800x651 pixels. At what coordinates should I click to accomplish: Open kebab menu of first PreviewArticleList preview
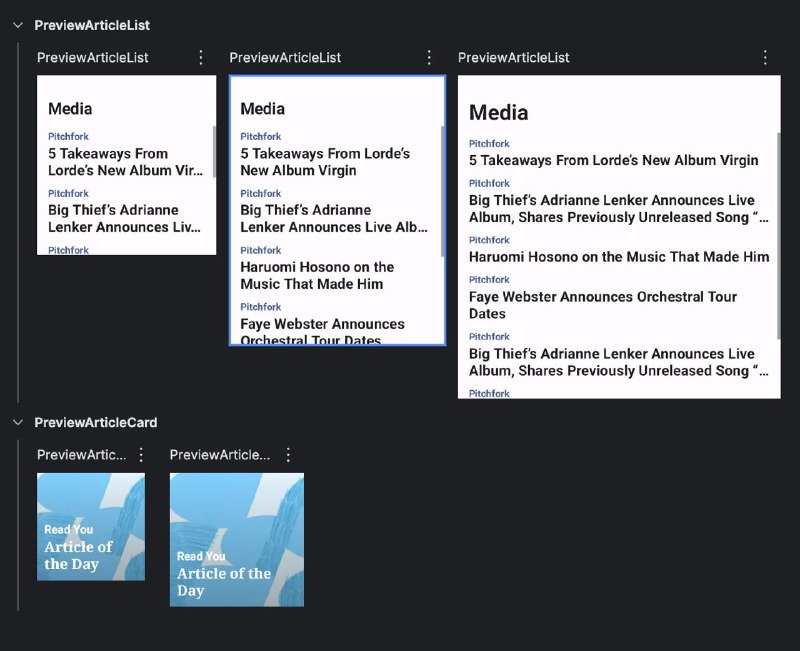pyautogui.click(x=201, y=58)
